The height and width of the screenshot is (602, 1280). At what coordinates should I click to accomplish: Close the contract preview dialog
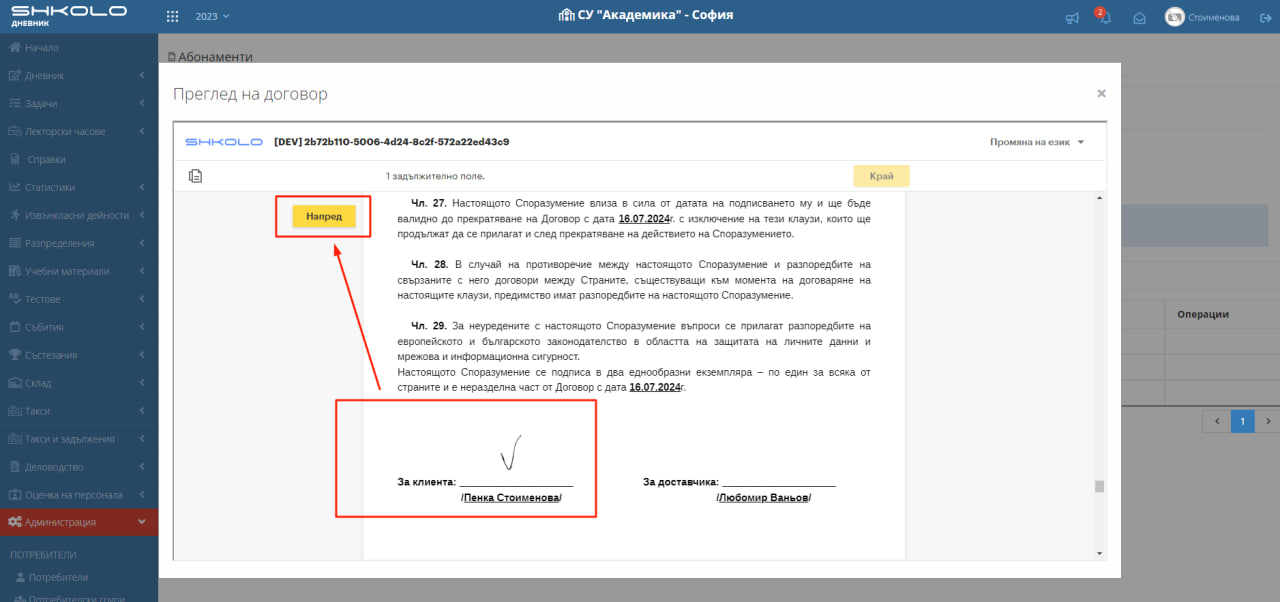point(1101,93)
